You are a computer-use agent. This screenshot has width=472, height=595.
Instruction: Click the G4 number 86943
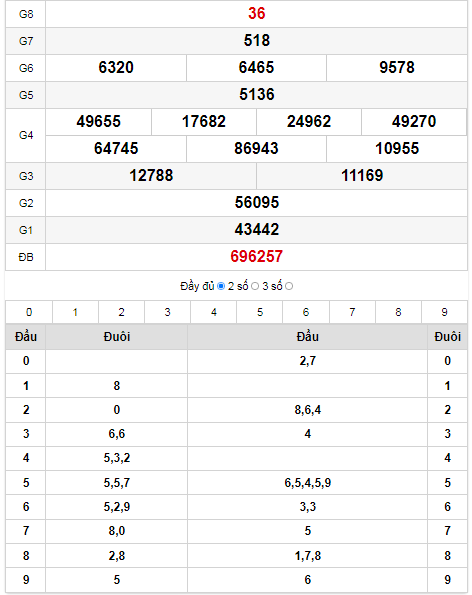pyautogui.click(x=256, y=148)
